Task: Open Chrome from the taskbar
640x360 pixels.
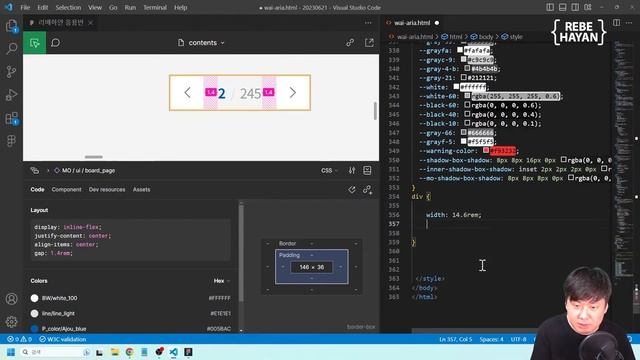Action: click(x=129, y=352)
